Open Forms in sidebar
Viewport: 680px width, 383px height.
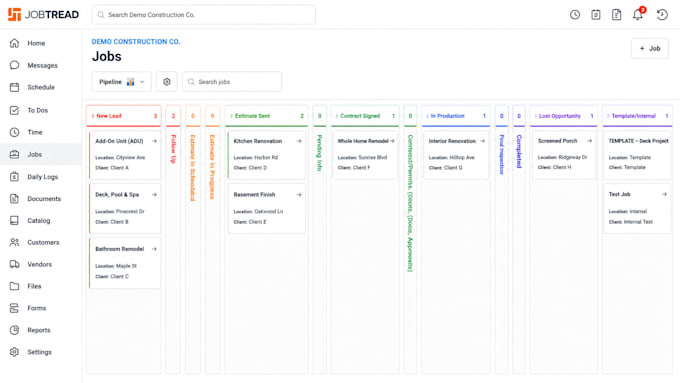(x=41, y=308)
